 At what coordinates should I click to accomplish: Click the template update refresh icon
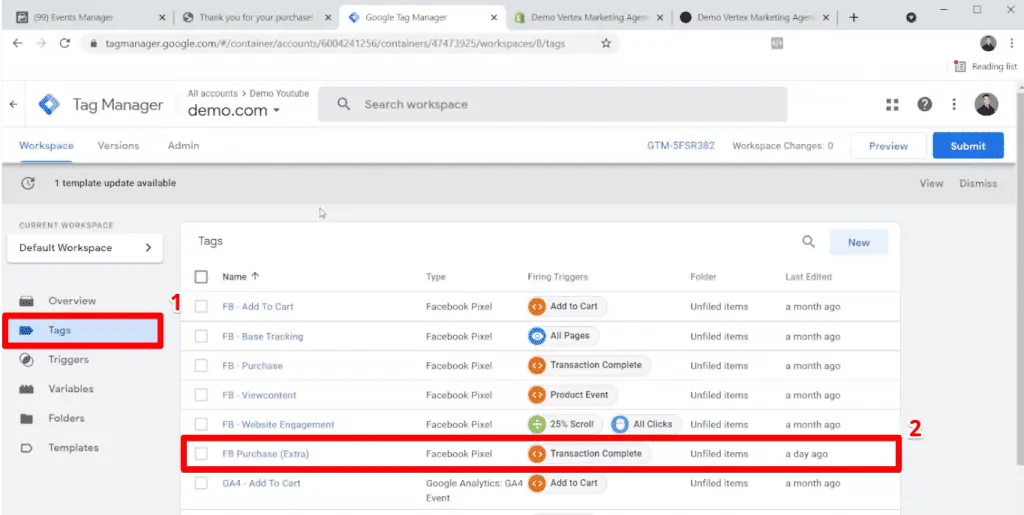click(28, 183)
